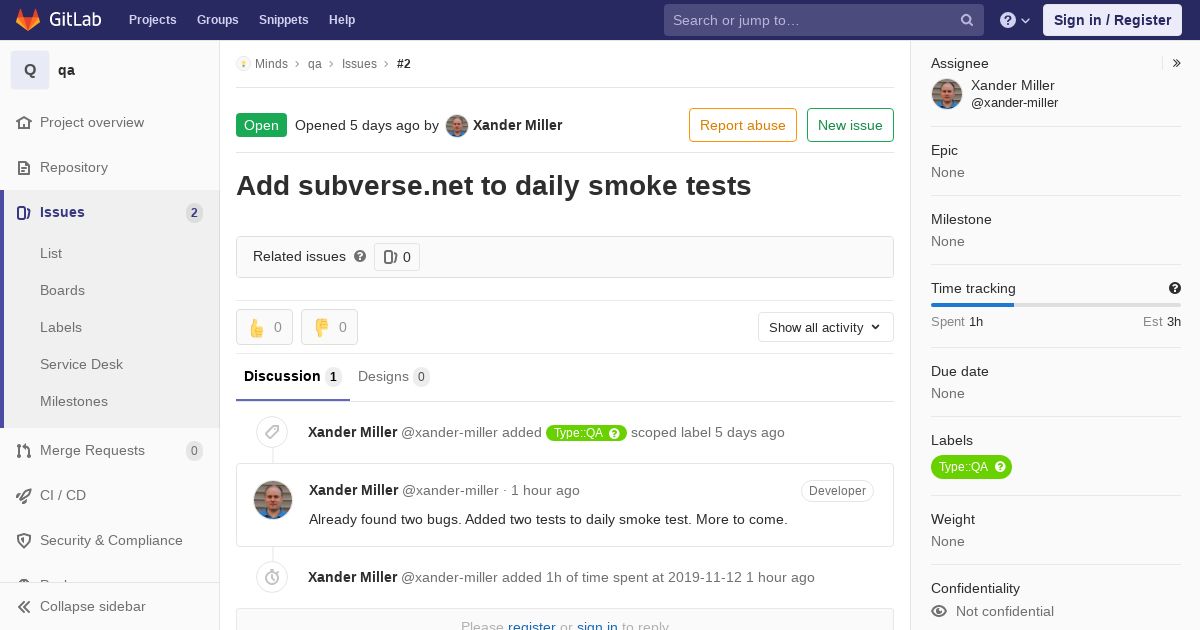
Task: Click the Issues breadcrumb link
Action: coord(359,63)
